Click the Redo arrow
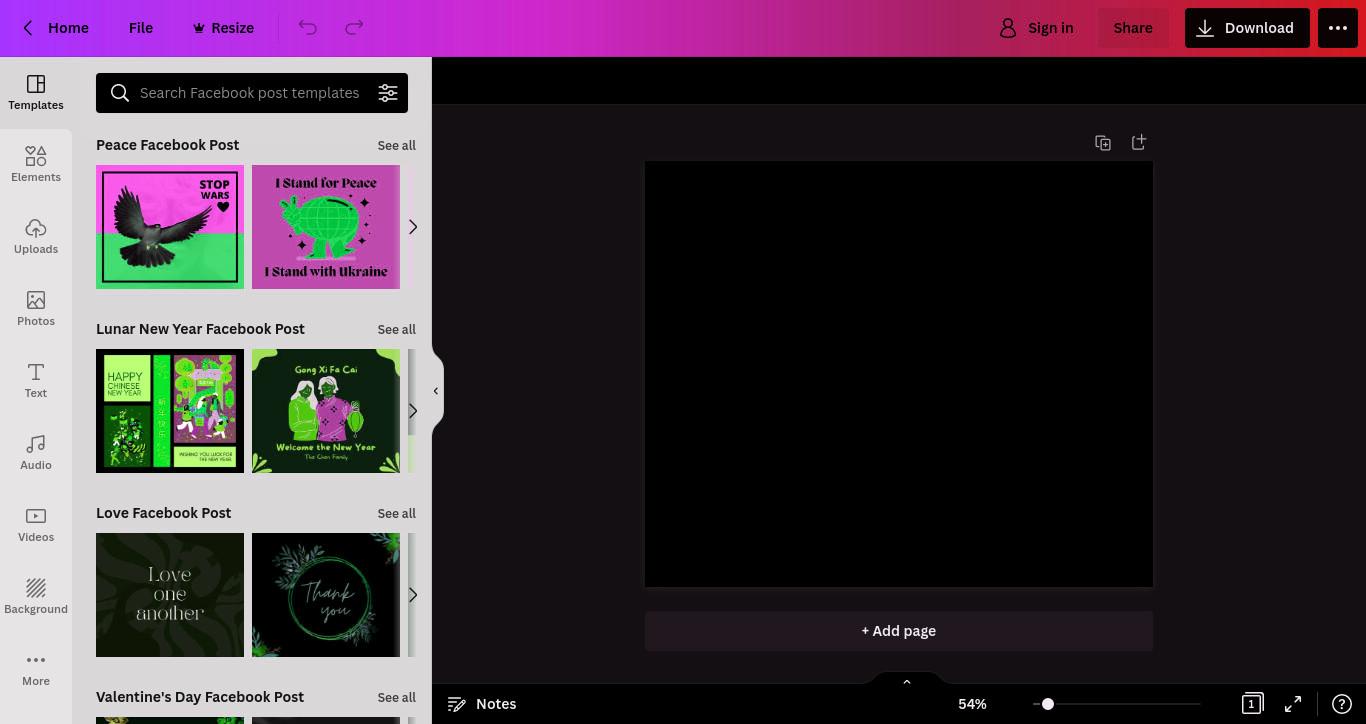Screen dimensions: 1366x724 [354, 28]
